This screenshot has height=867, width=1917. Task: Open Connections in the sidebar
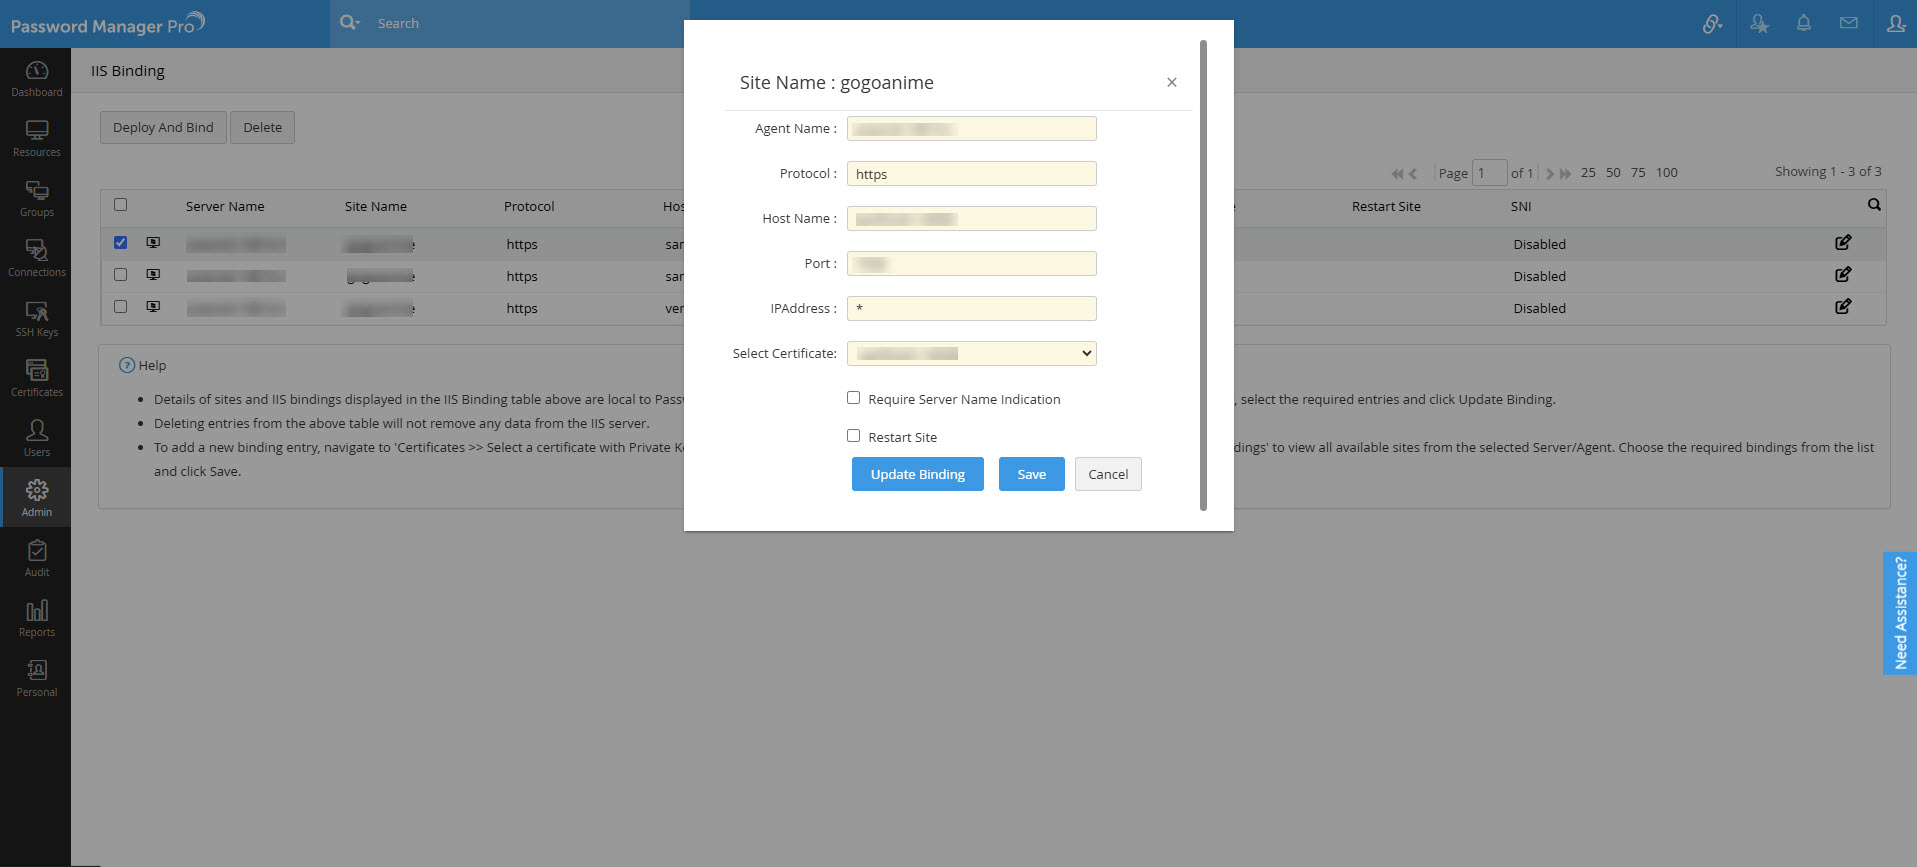pyautogui.click(x=36, y=258)
